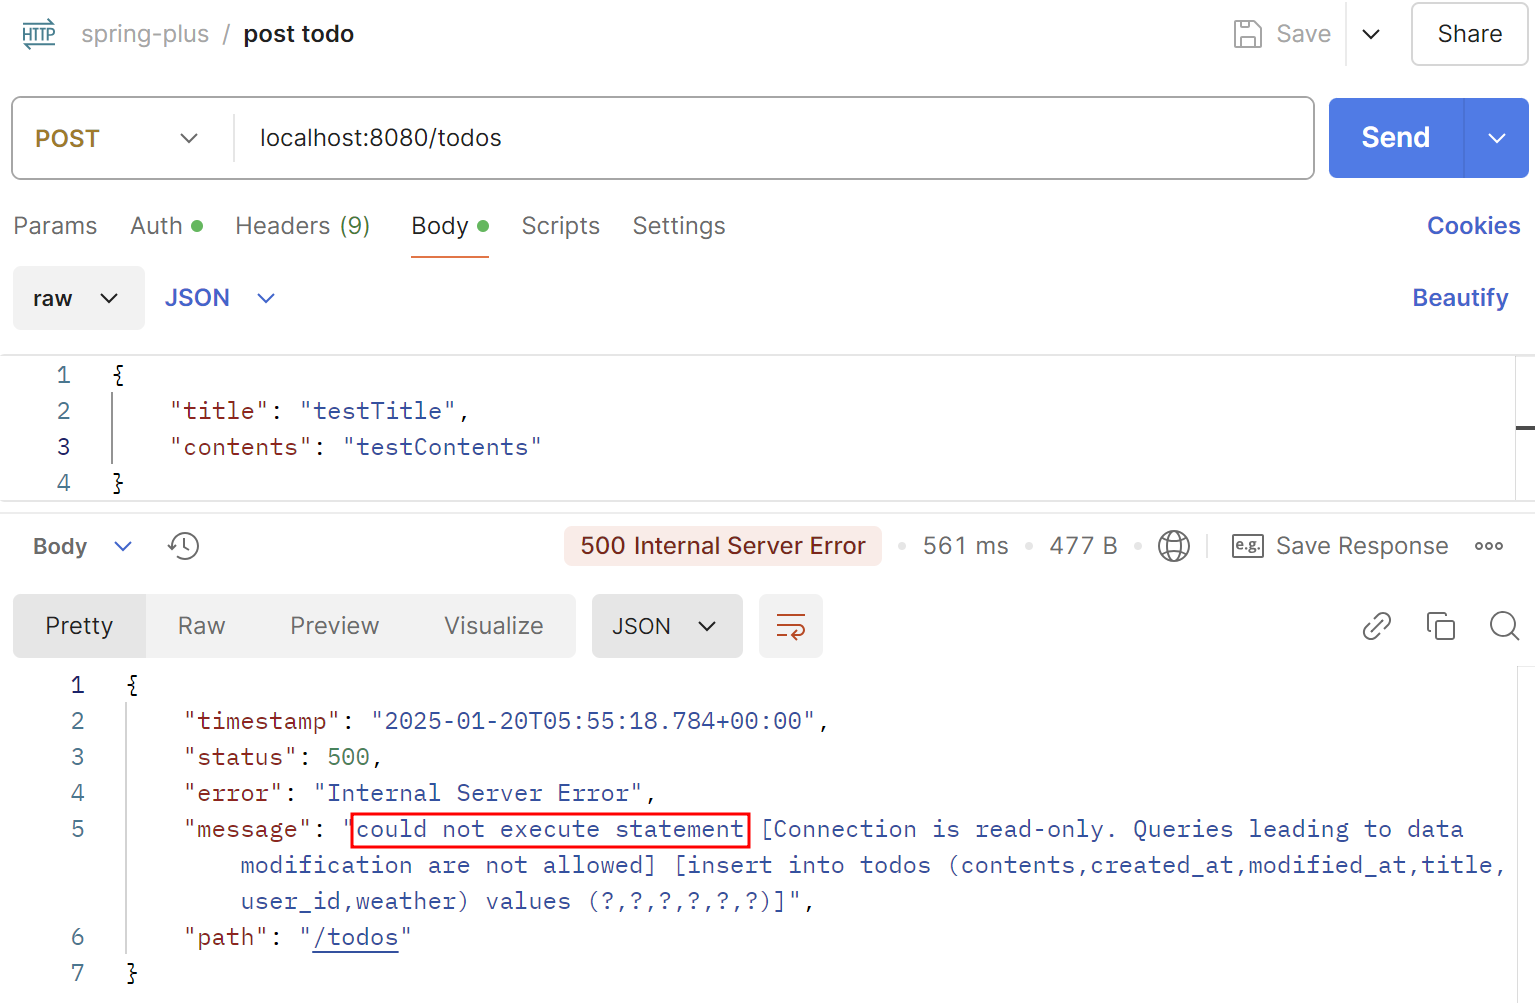Open the POST method dropdown

[118, 138]
